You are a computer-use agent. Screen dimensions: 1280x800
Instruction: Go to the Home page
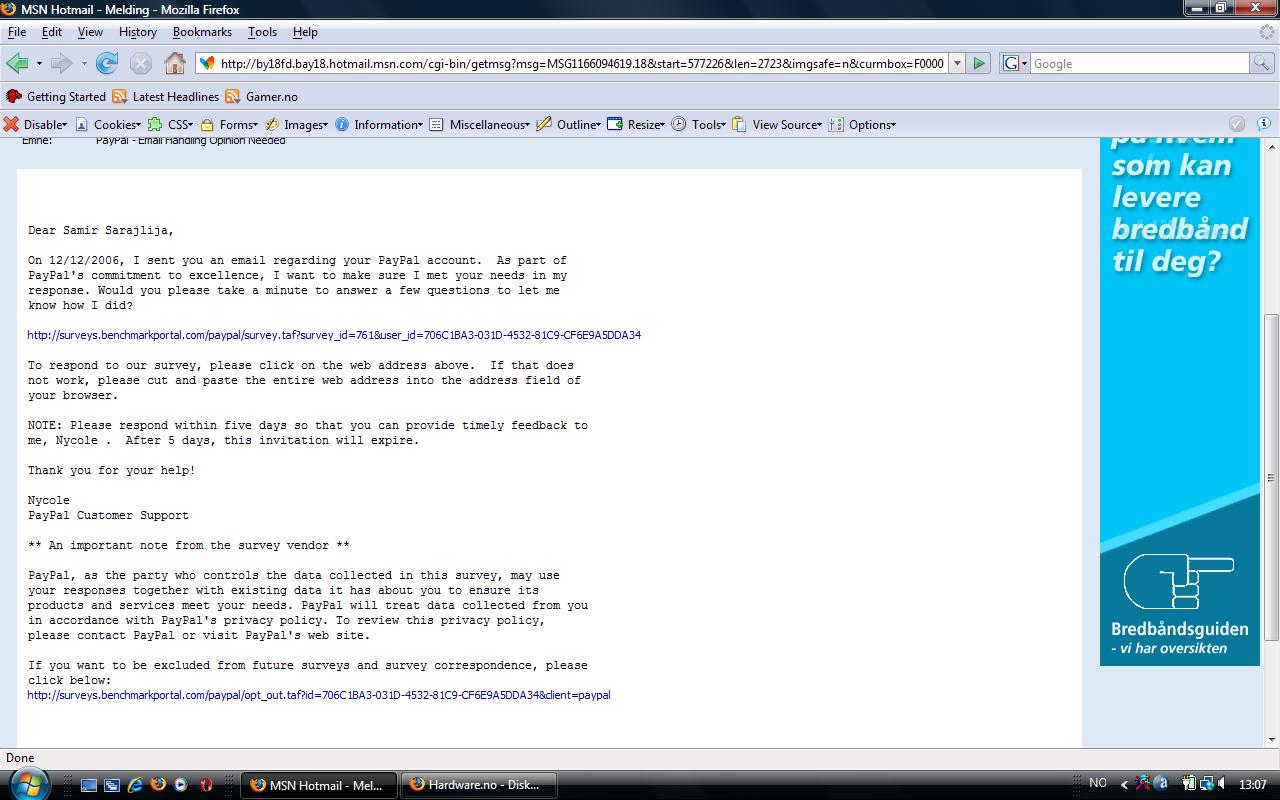click(x=175, y=63)
